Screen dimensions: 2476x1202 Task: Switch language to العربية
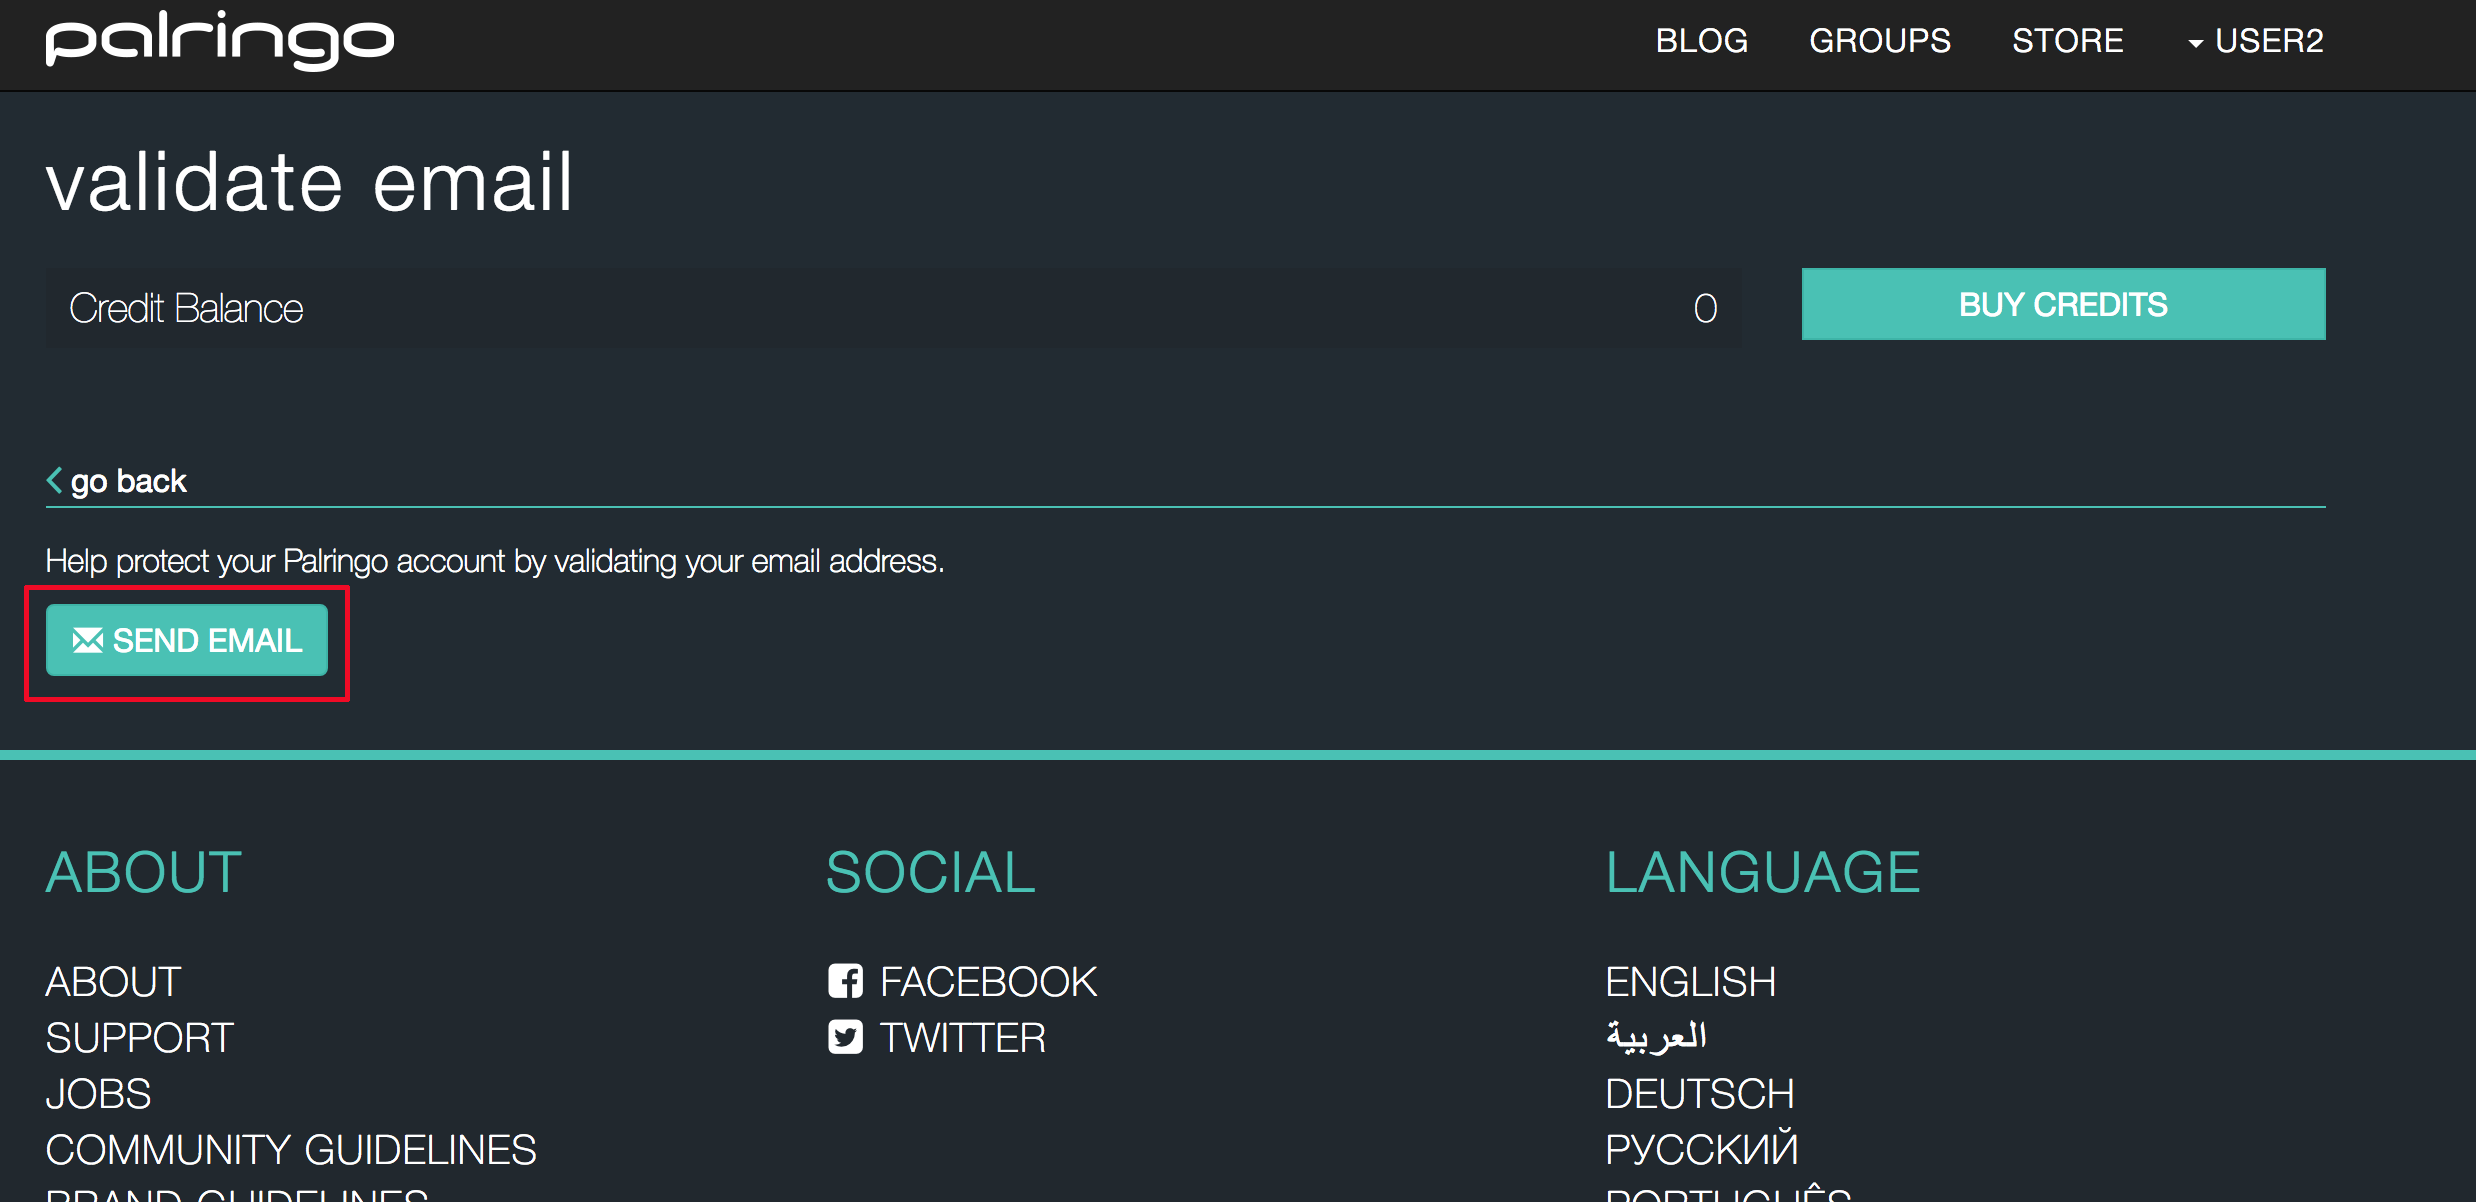pyautogui.click(x=1657, y=1037)
